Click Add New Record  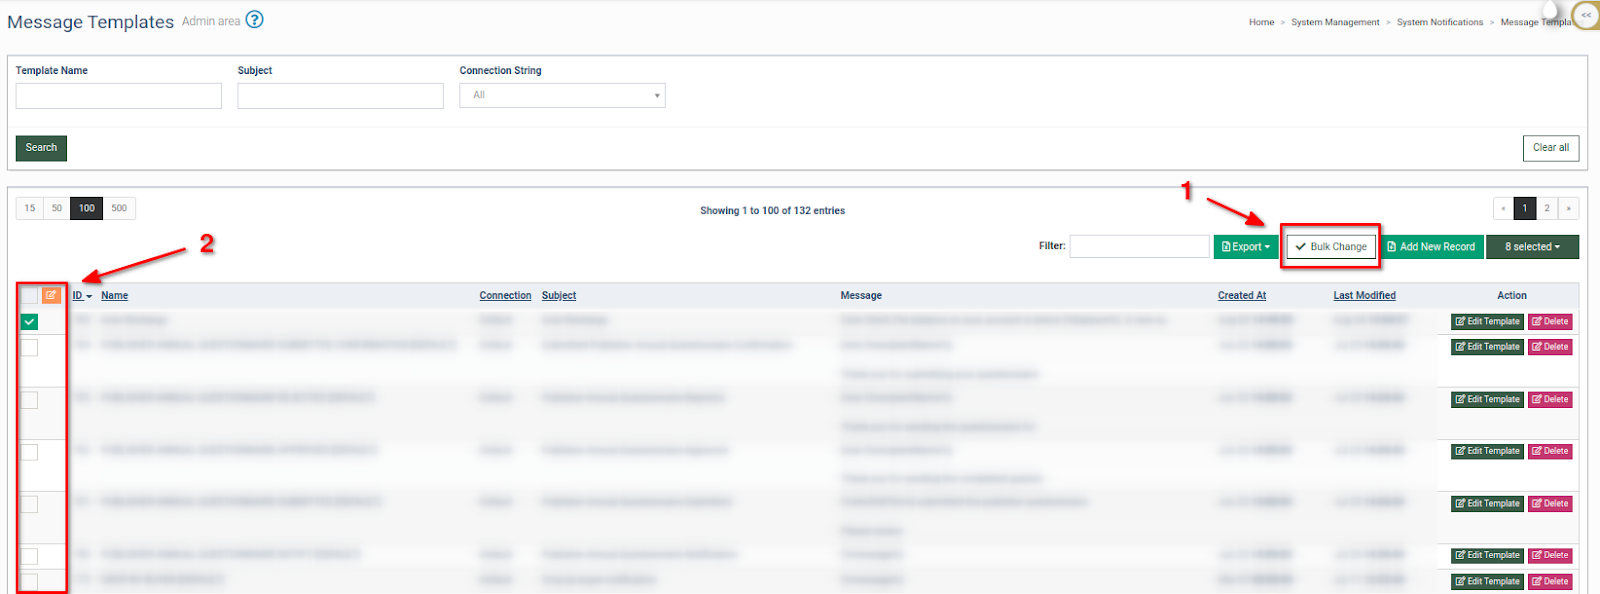tap(1431, 247)
